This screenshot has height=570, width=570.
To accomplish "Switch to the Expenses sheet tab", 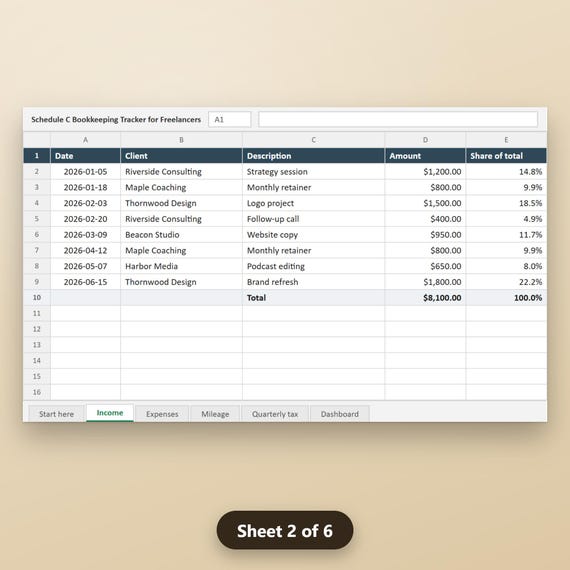I will tap(162, 414).
